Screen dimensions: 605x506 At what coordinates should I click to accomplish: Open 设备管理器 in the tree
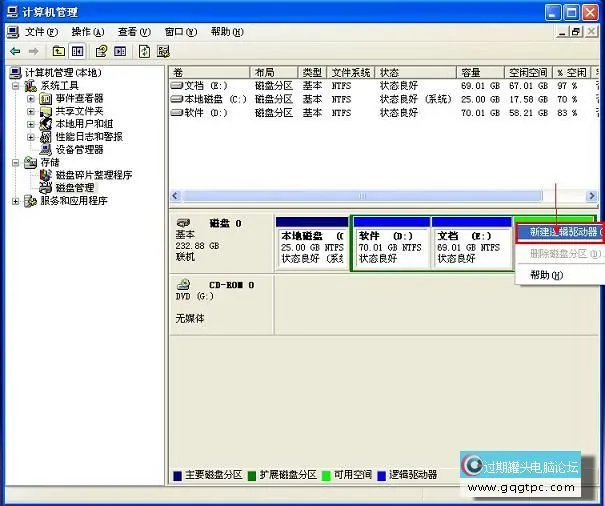(79, 149)
